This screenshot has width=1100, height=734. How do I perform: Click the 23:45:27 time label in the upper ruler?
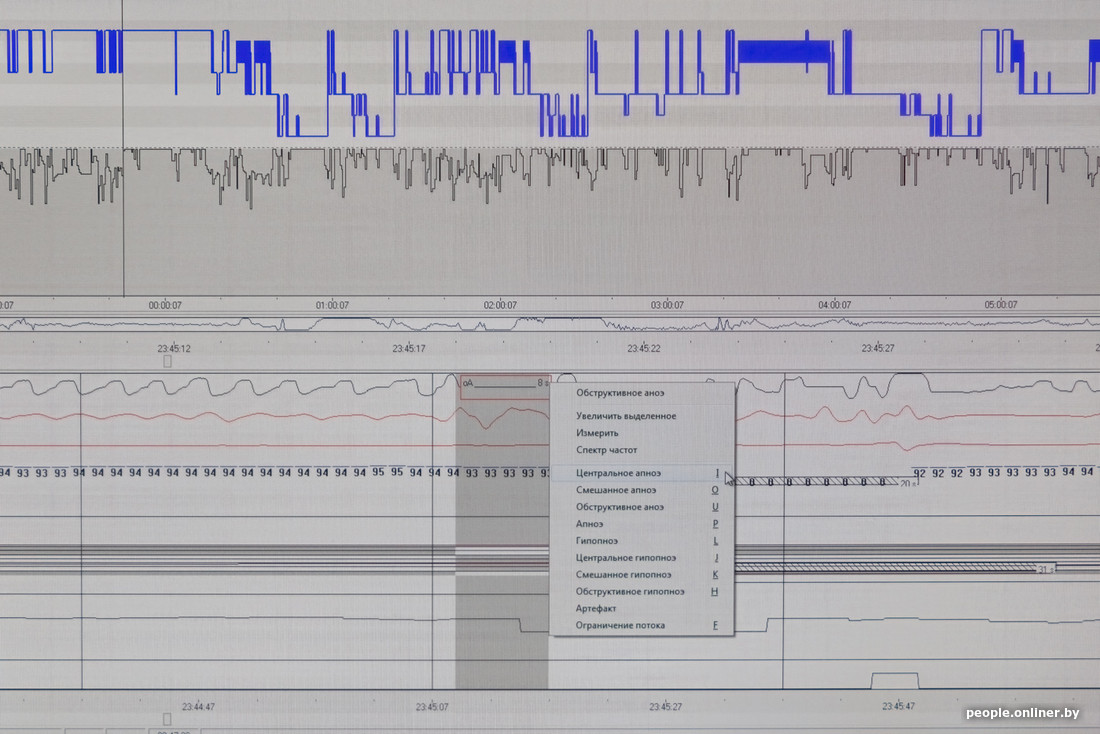coord(878,348)
